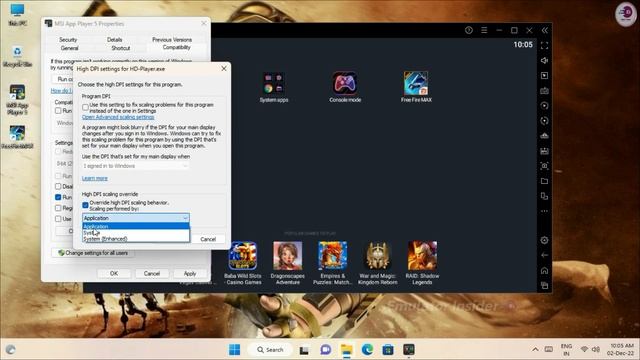Screen dimensions: 640x360
Task: Collapse the App Player sidebar with double-chevron
Action: click(x=544, y=30)
